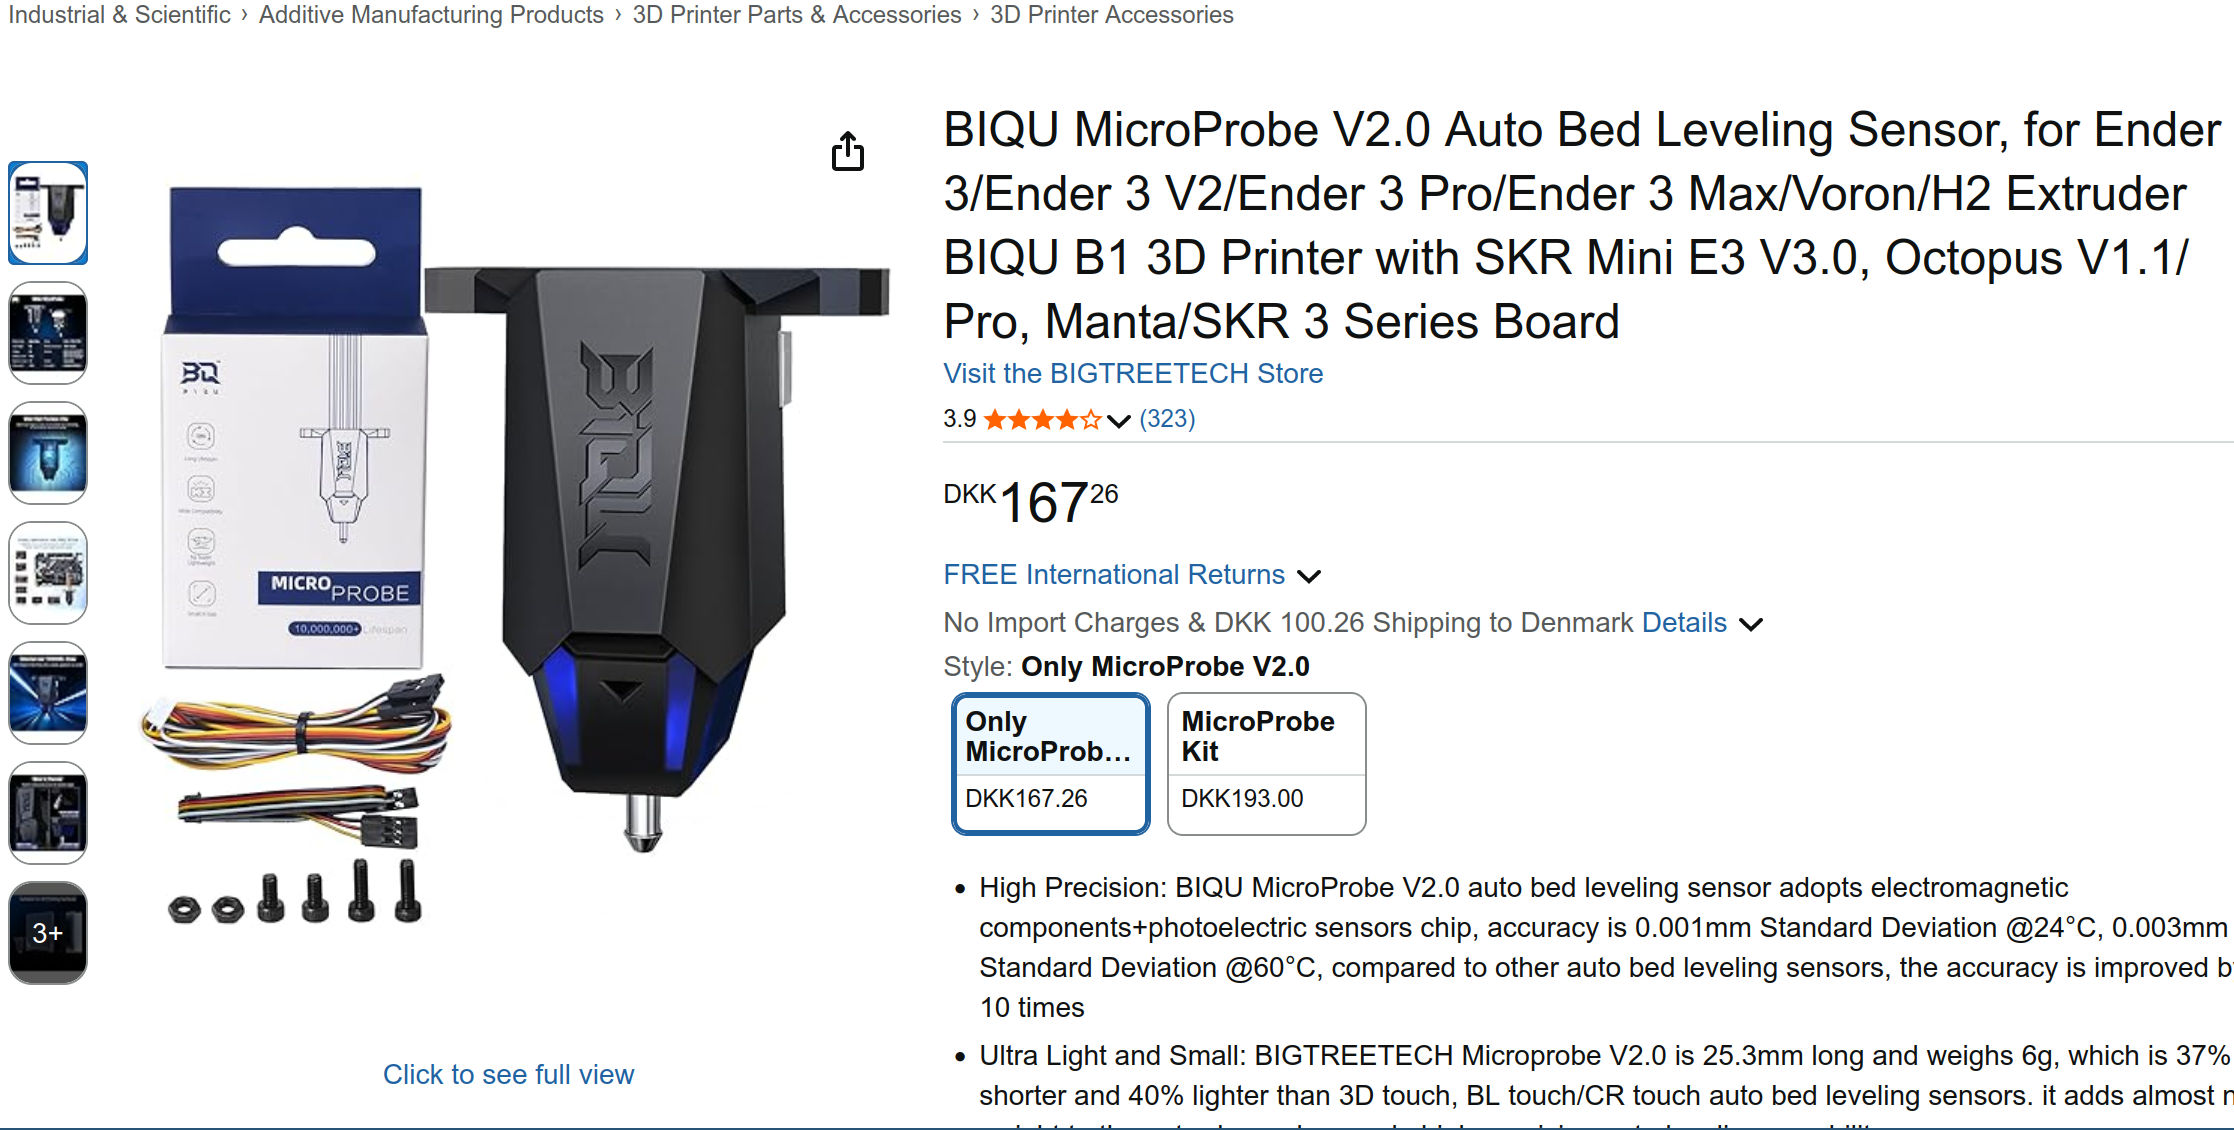2234x1130 pixels.
Task: Click to see full view link
Action: pyautogui.click(x=508, y=1074)
